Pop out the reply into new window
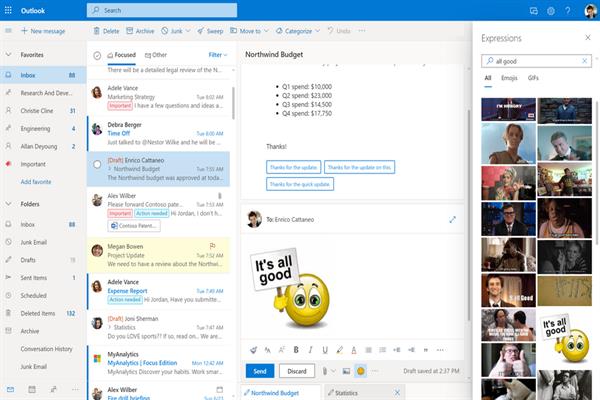Image resolution: width=600 pixels, height=400 pixels. pyautogui.click(x=452, y=219)
